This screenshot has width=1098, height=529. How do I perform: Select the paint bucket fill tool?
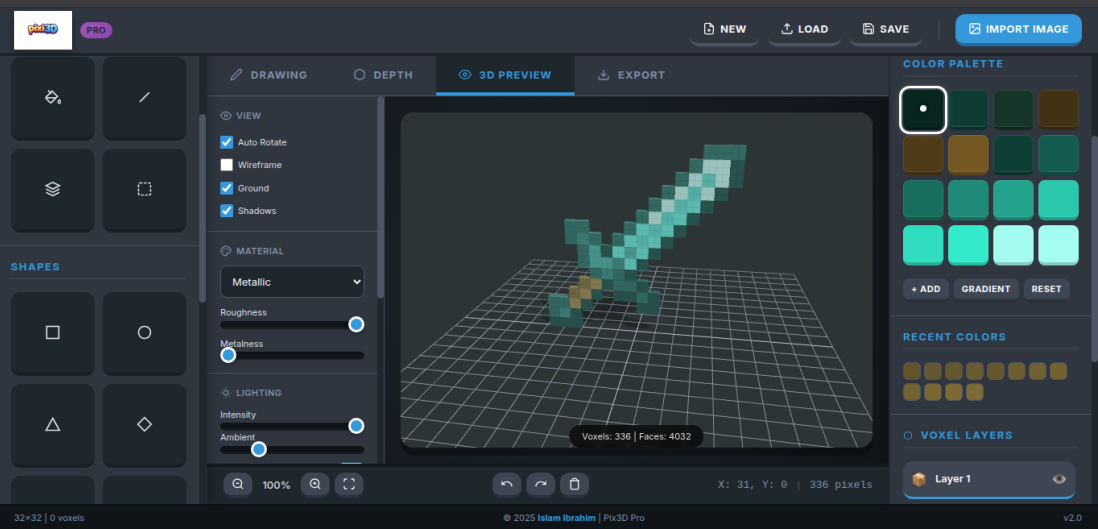point(53,97)
